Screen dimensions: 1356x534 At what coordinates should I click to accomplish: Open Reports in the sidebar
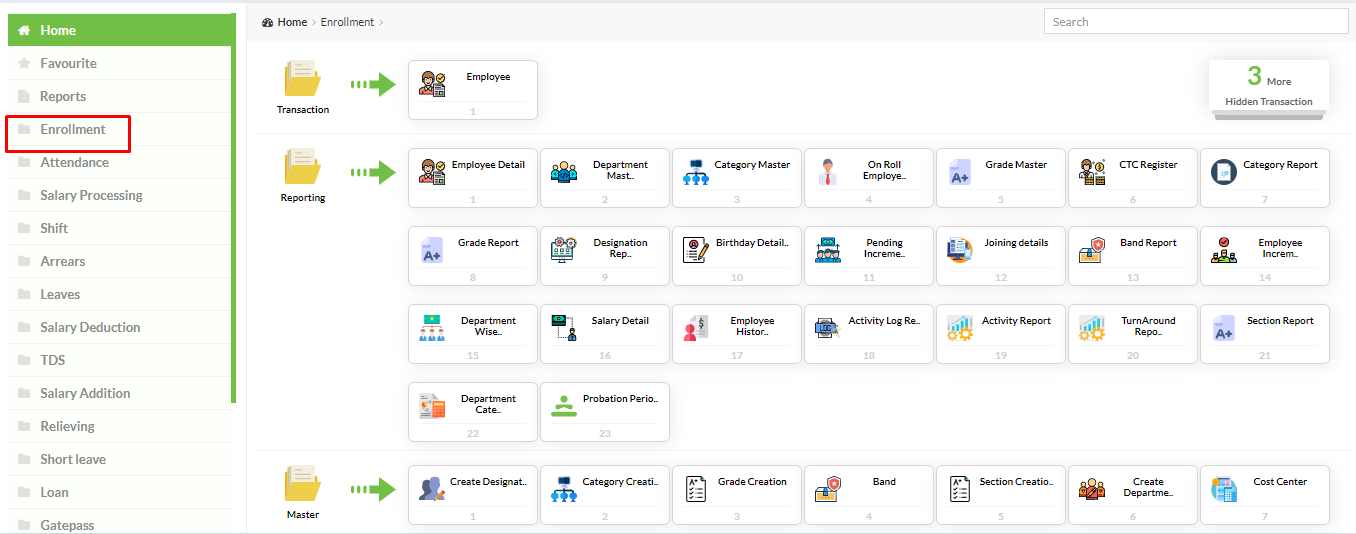119,96
